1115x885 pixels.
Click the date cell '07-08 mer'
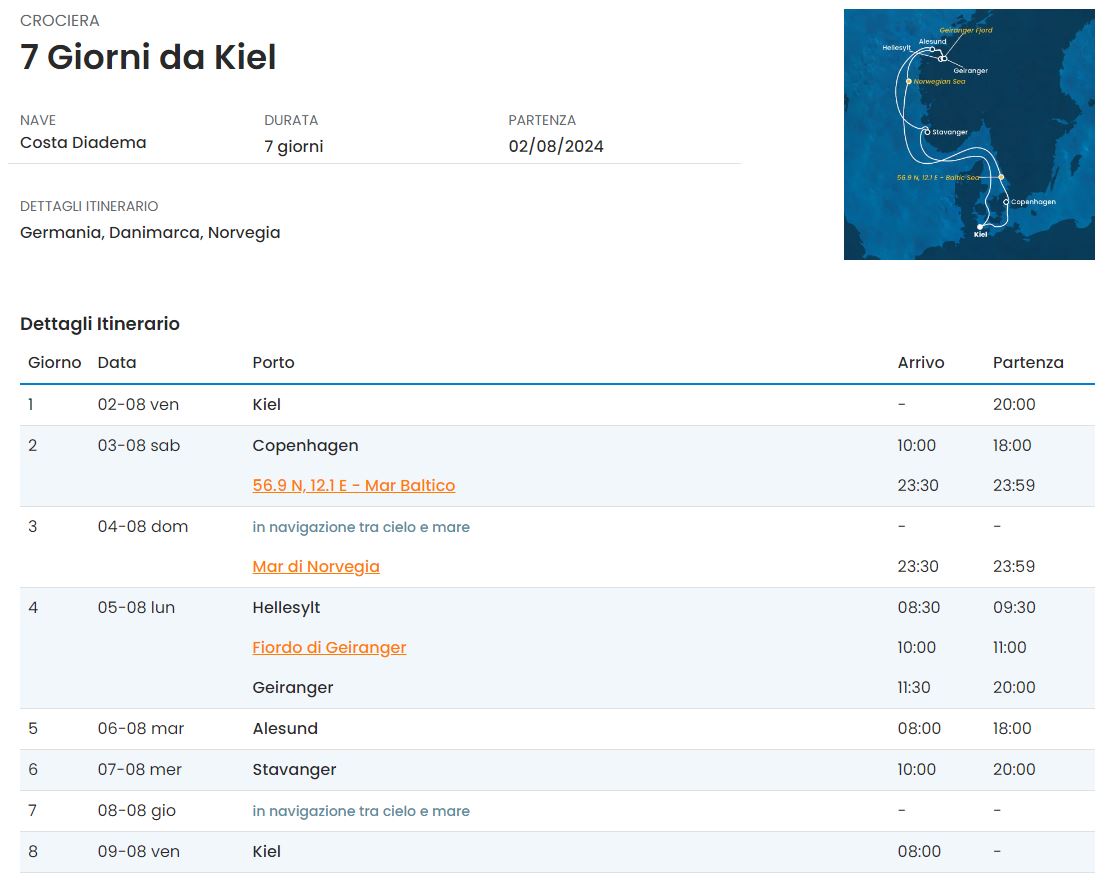point(139,770)
